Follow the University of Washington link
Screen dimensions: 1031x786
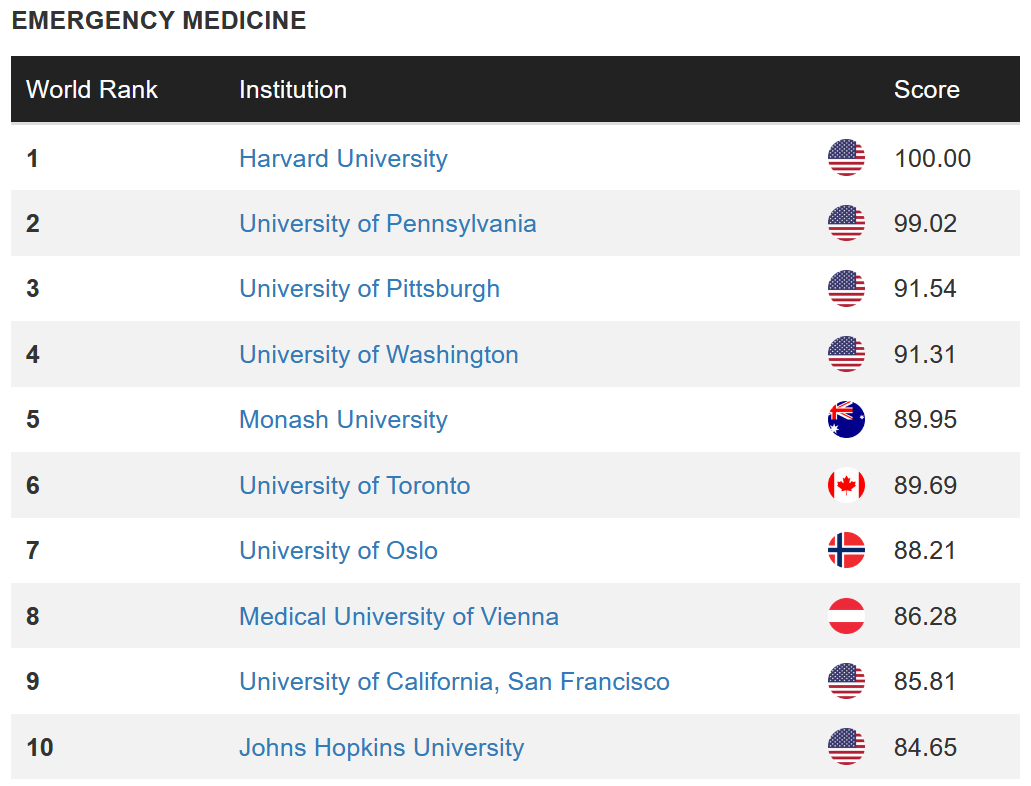point(378,354)
